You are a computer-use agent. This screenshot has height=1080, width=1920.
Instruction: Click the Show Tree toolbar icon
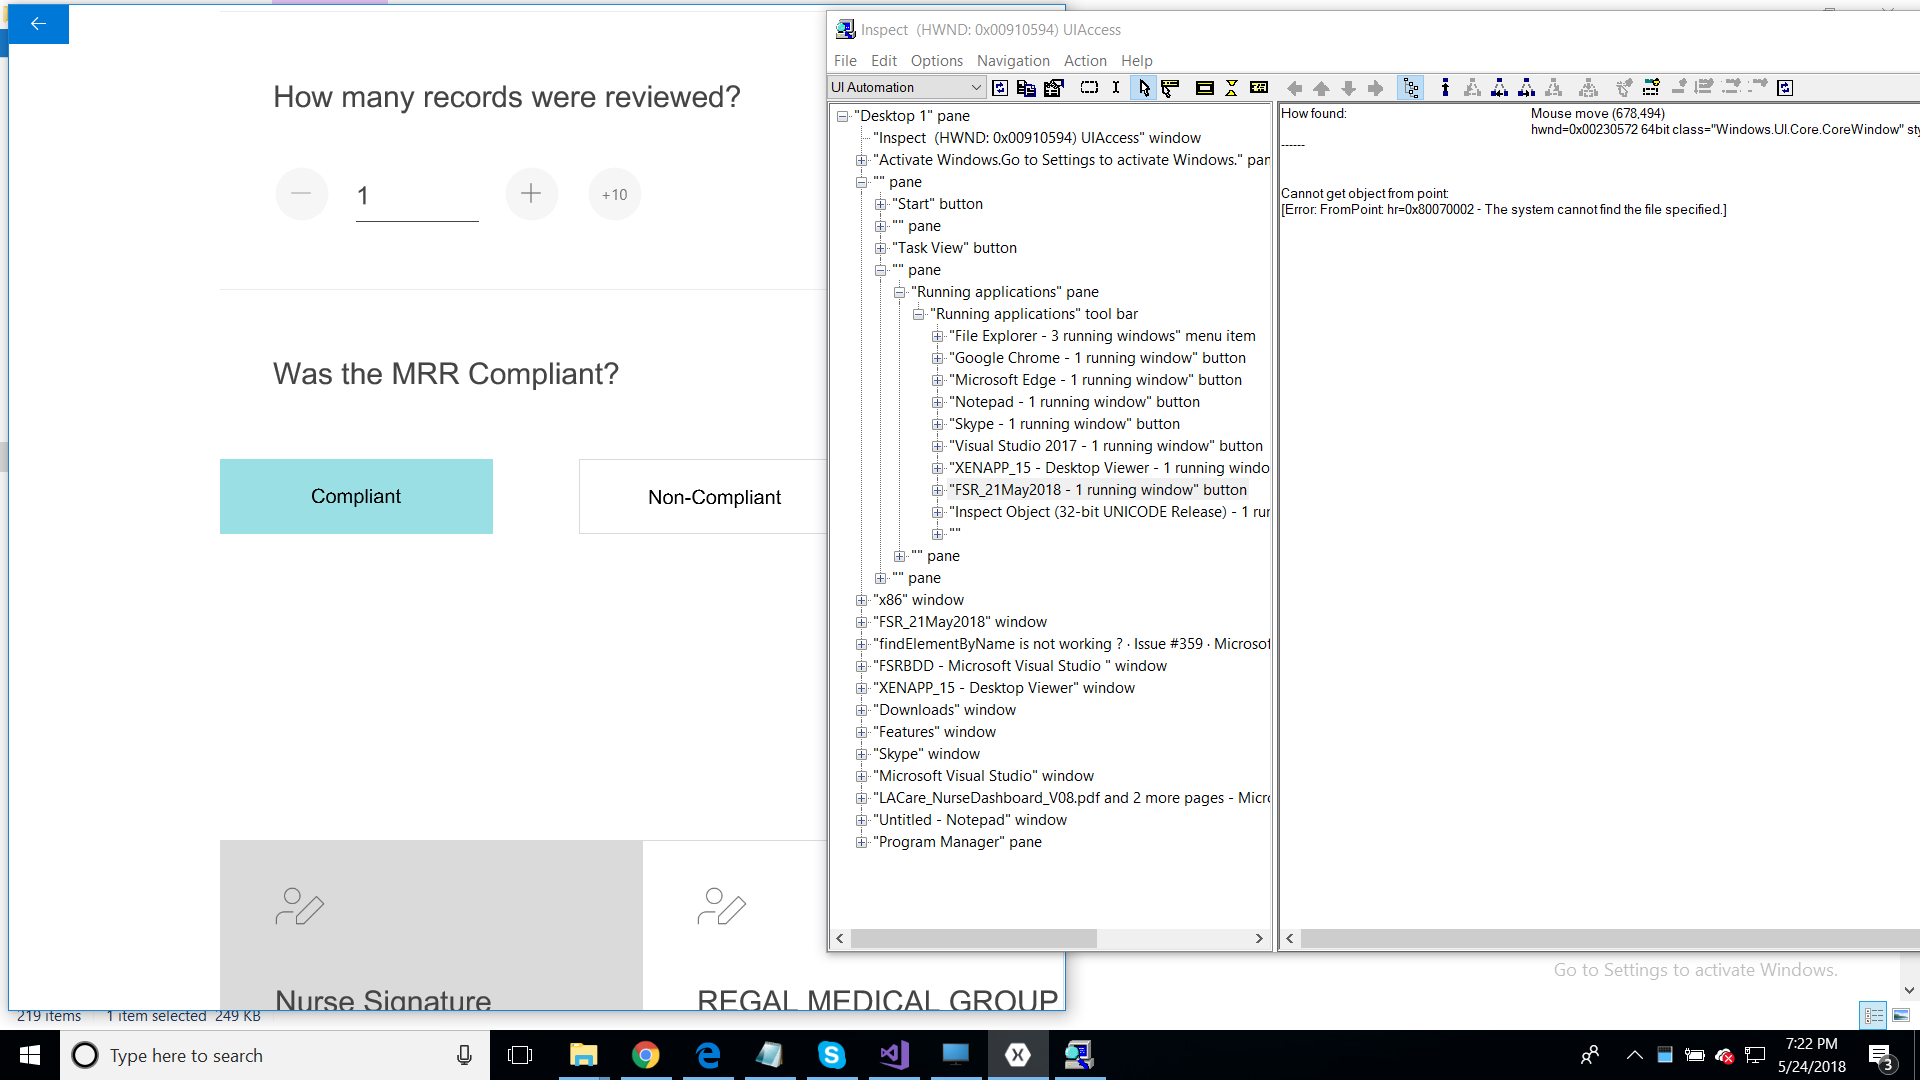pyautogui.click(x=1411, y=88)
